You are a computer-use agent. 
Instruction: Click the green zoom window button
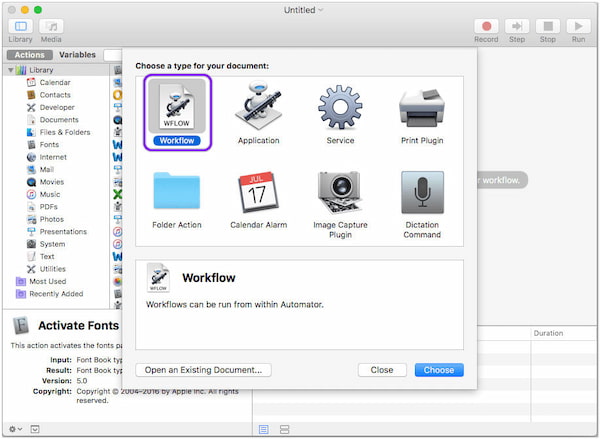pos(38,10)
